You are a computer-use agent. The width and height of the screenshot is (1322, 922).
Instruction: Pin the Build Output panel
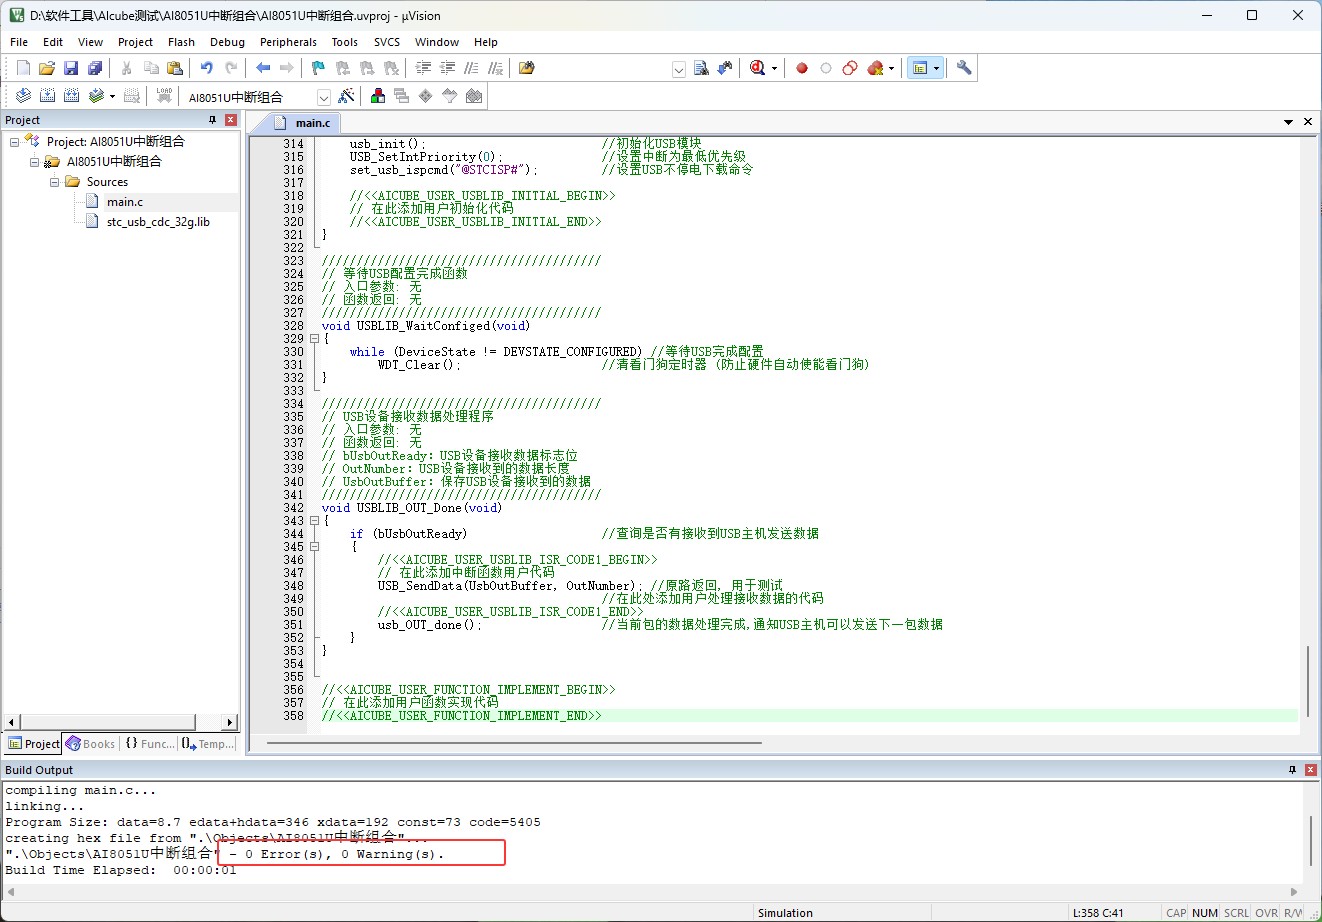(x=1293, y=770)
